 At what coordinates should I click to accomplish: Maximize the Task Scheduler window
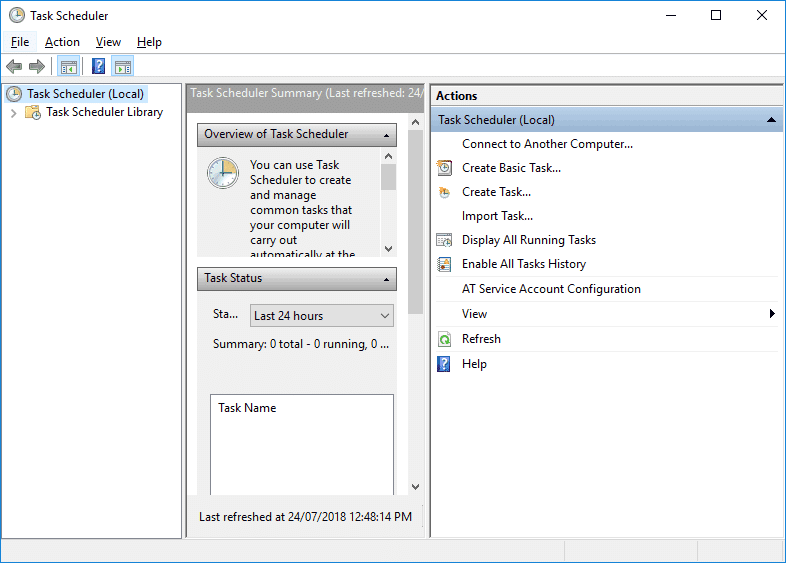[x=716, y=16]
